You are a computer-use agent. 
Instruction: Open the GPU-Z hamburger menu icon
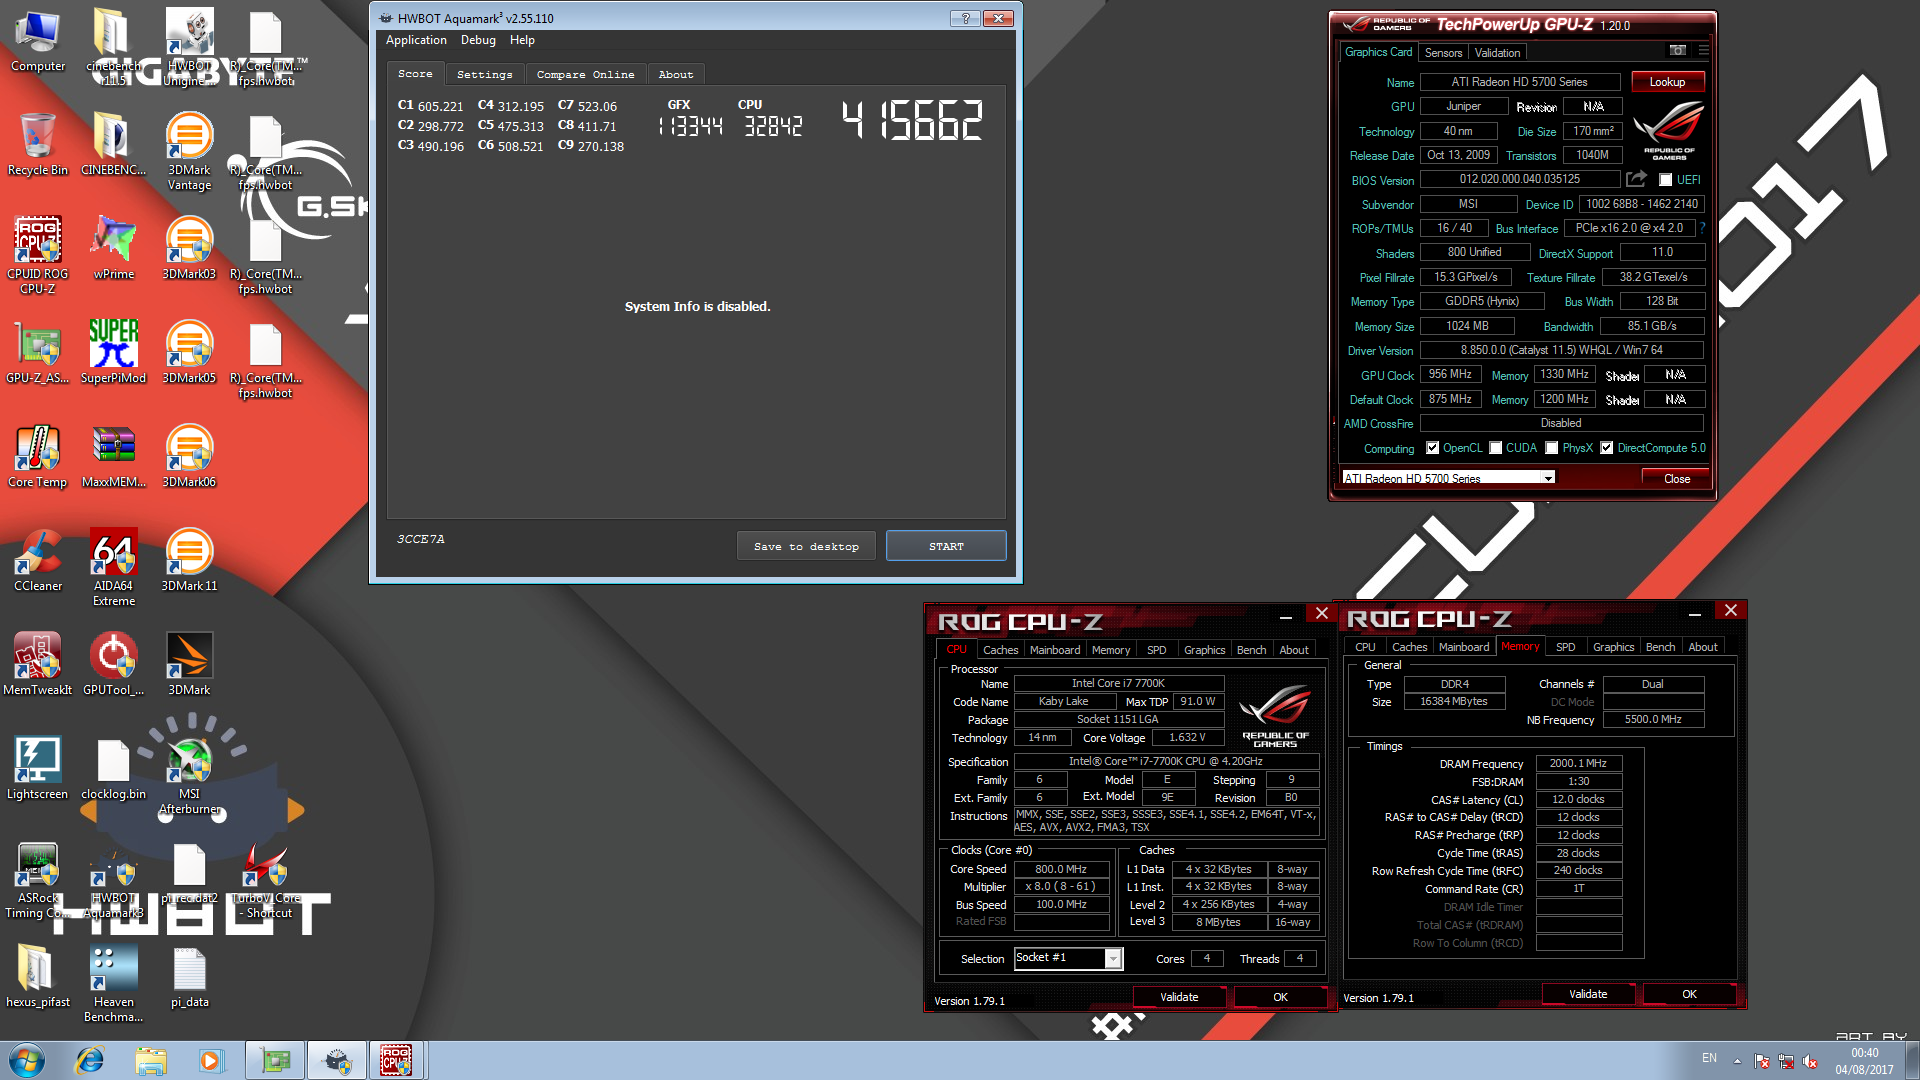click(1703, 51)
